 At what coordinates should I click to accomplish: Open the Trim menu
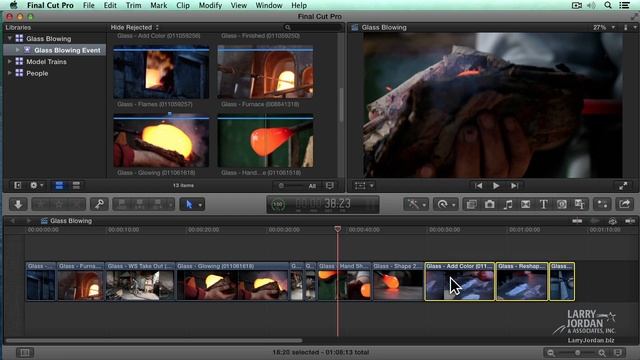(133, 5)
